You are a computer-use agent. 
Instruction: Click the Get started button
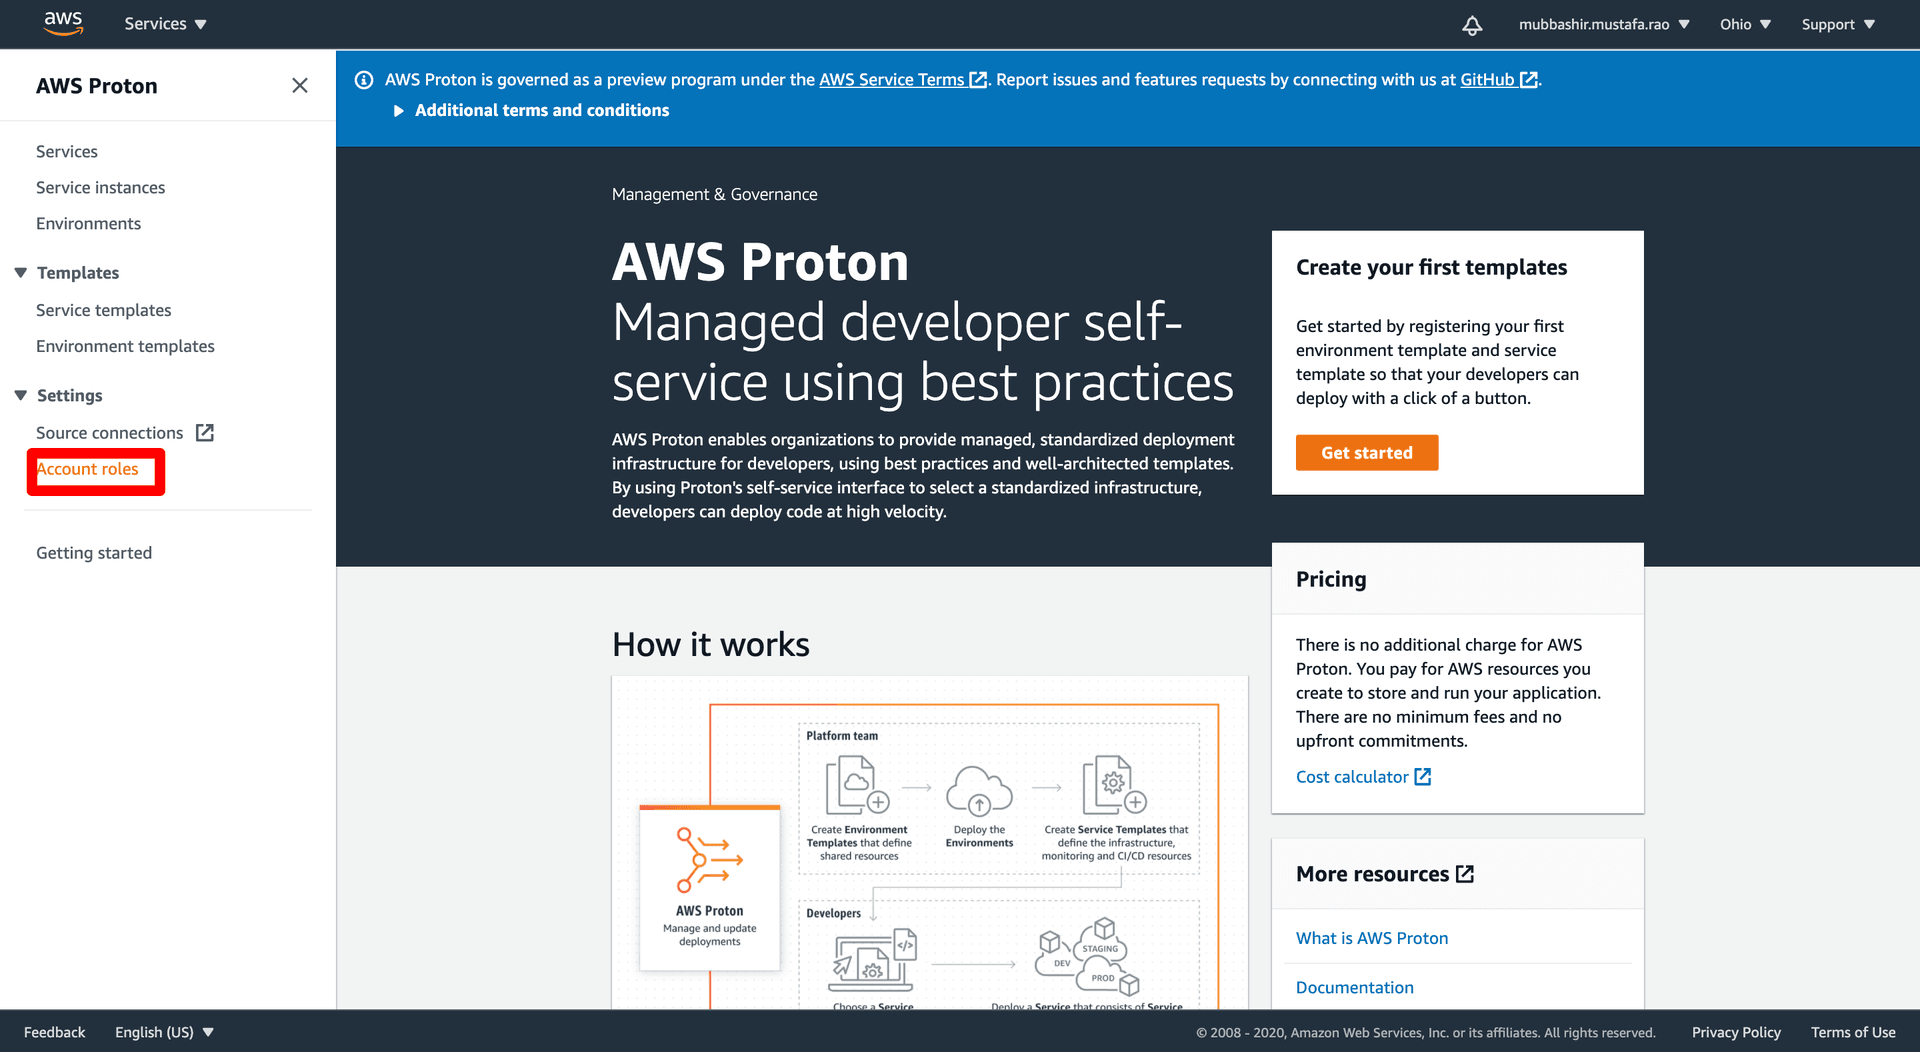[1366, 453]
